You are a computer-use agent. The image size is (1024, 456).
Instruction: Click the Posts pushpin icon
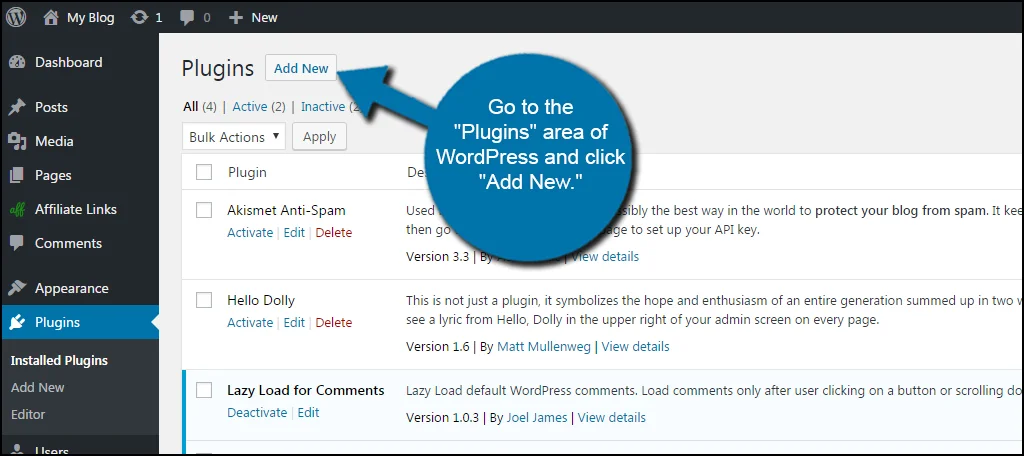pos(17,107)
